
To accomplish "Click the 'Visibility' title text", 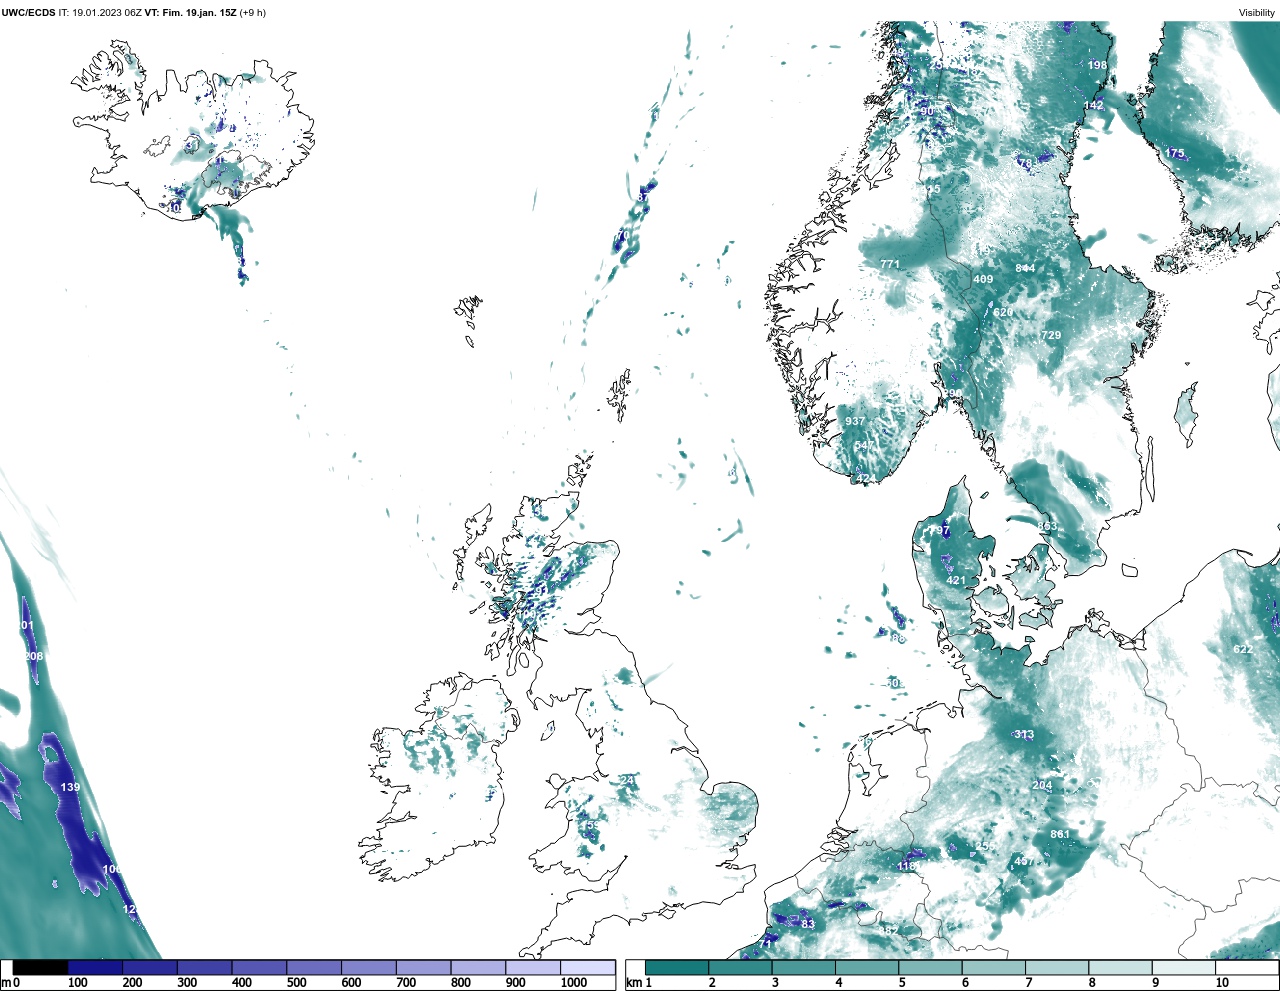I will click(x=1257, y=13).
